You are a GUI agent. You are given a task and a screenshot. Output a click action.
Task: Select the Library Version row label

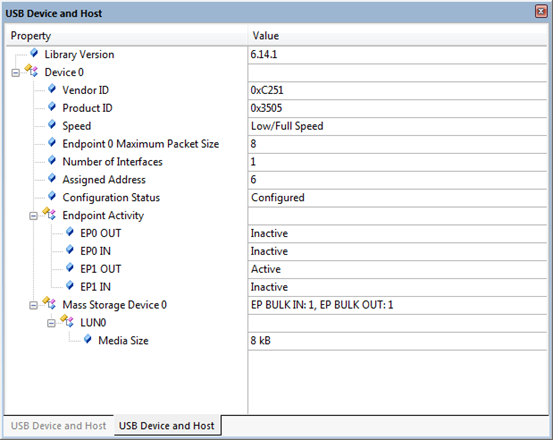click(79, 55)
